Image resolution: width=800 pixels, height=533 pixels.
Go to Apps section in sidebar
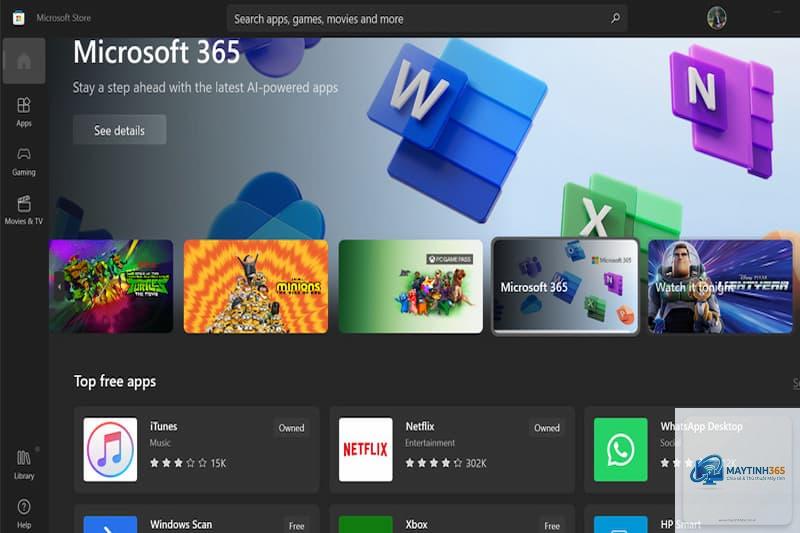tap(23, 112)
